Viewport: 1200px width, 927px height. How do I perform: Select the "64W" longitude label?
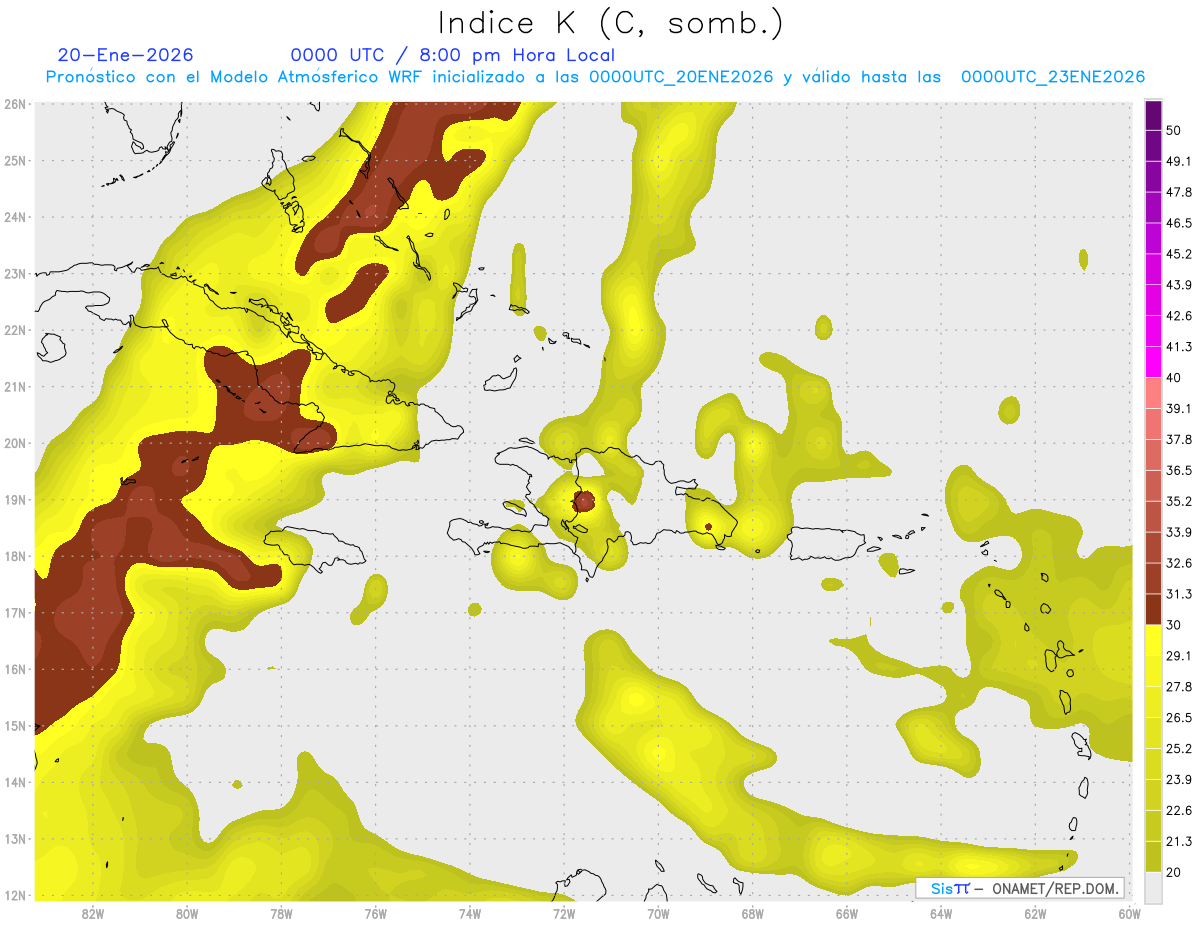pos(941,914)
